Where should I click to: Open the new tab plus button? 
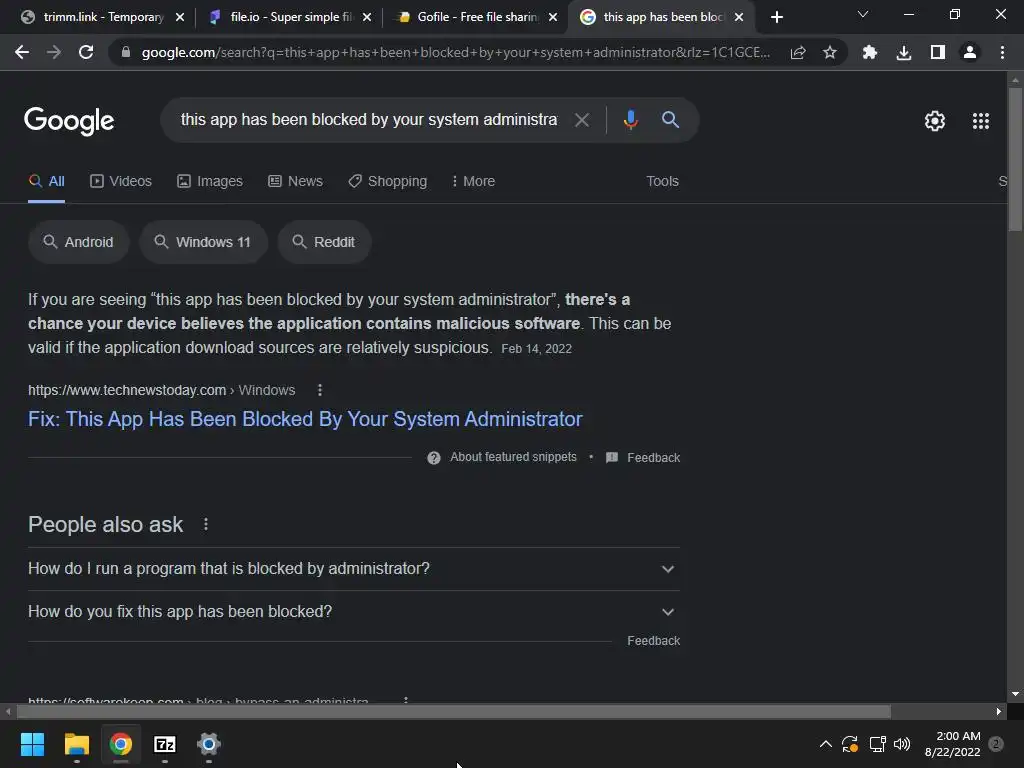coord(776,17)
